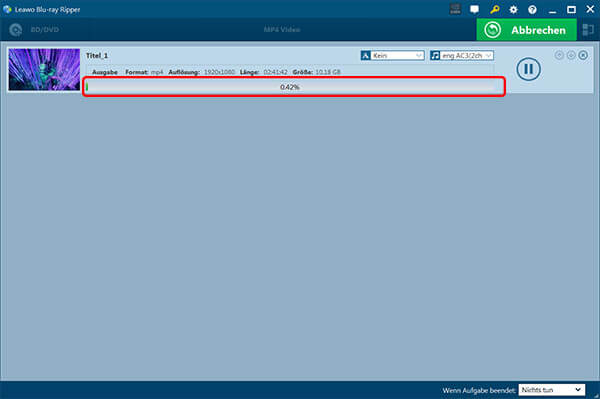600x399 pixels.
Task: Click the GPU acceleration chip icon
Action: 455,9
